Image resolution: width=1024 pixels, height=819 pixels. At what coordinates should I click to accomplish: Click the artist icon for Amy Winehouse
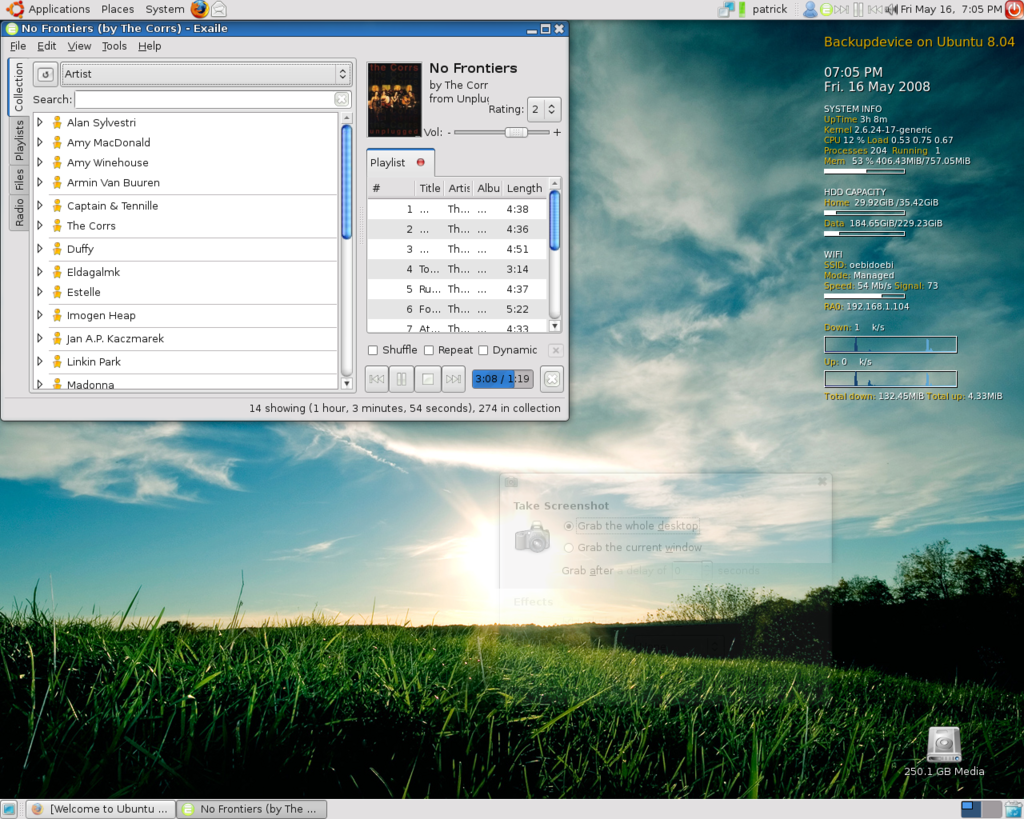click(57, 163)
